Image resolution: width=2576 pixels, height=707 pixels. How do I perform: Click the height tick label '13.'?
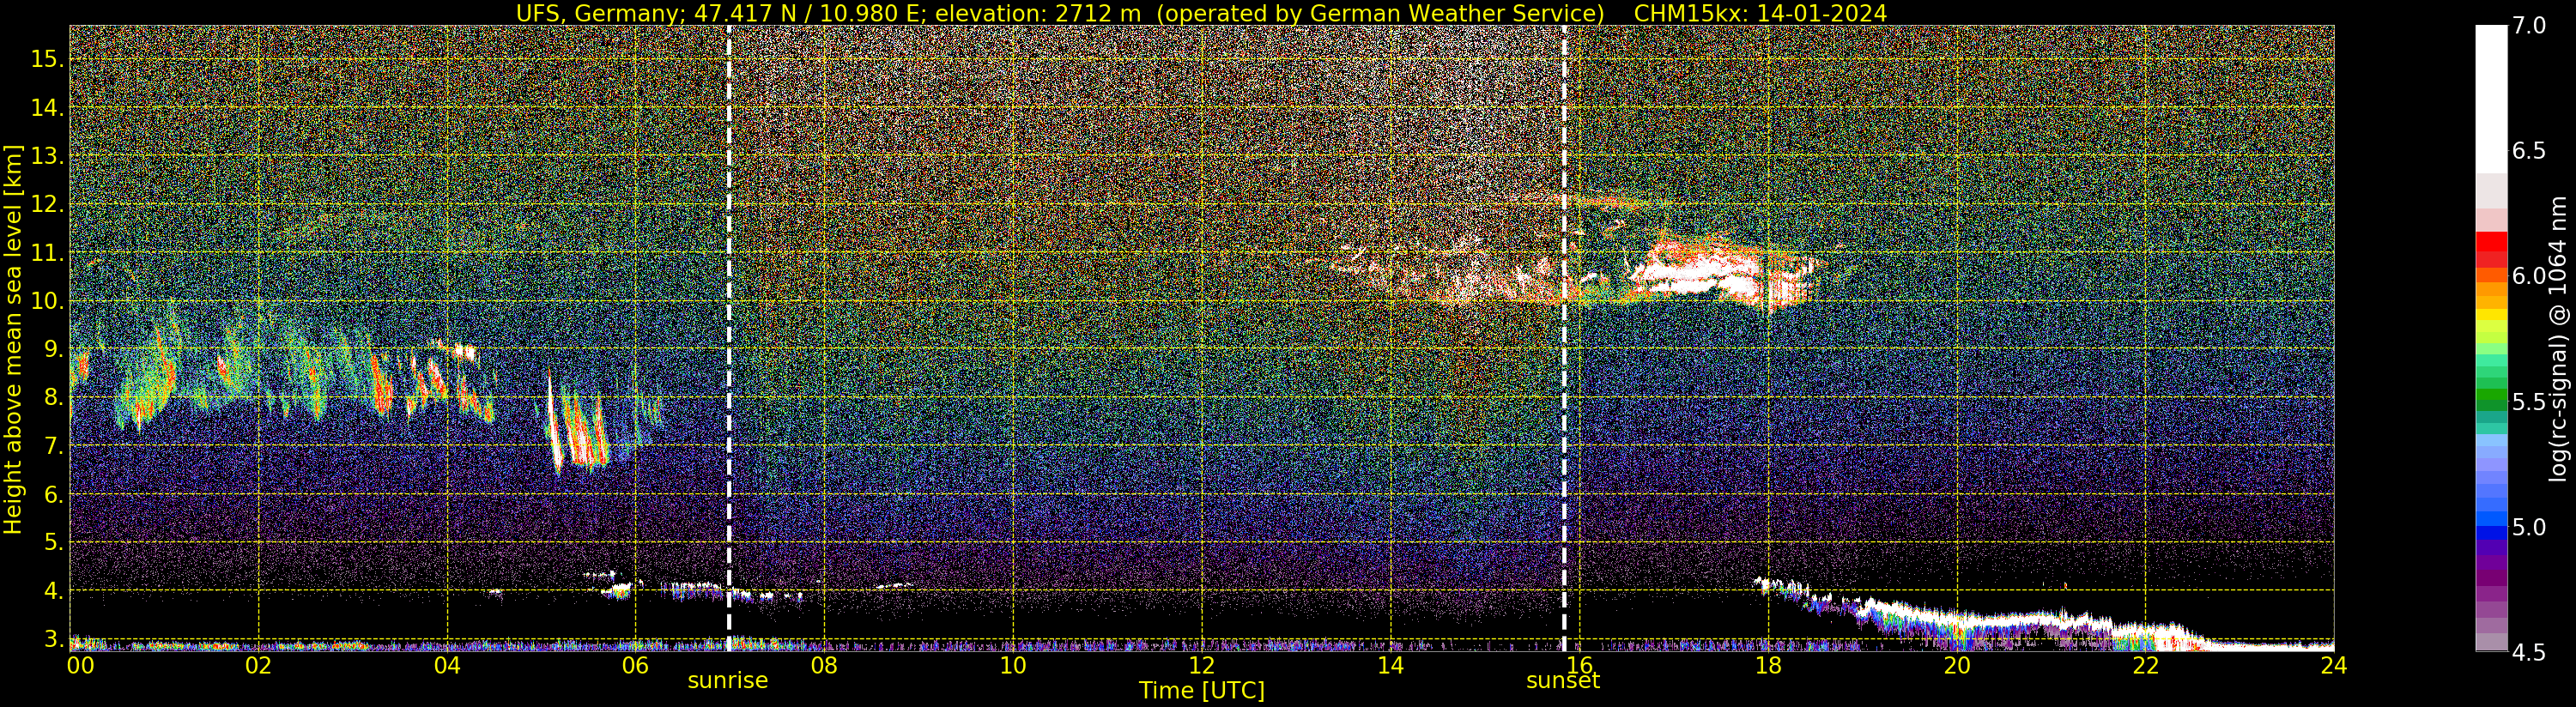[x=47, y=157]
